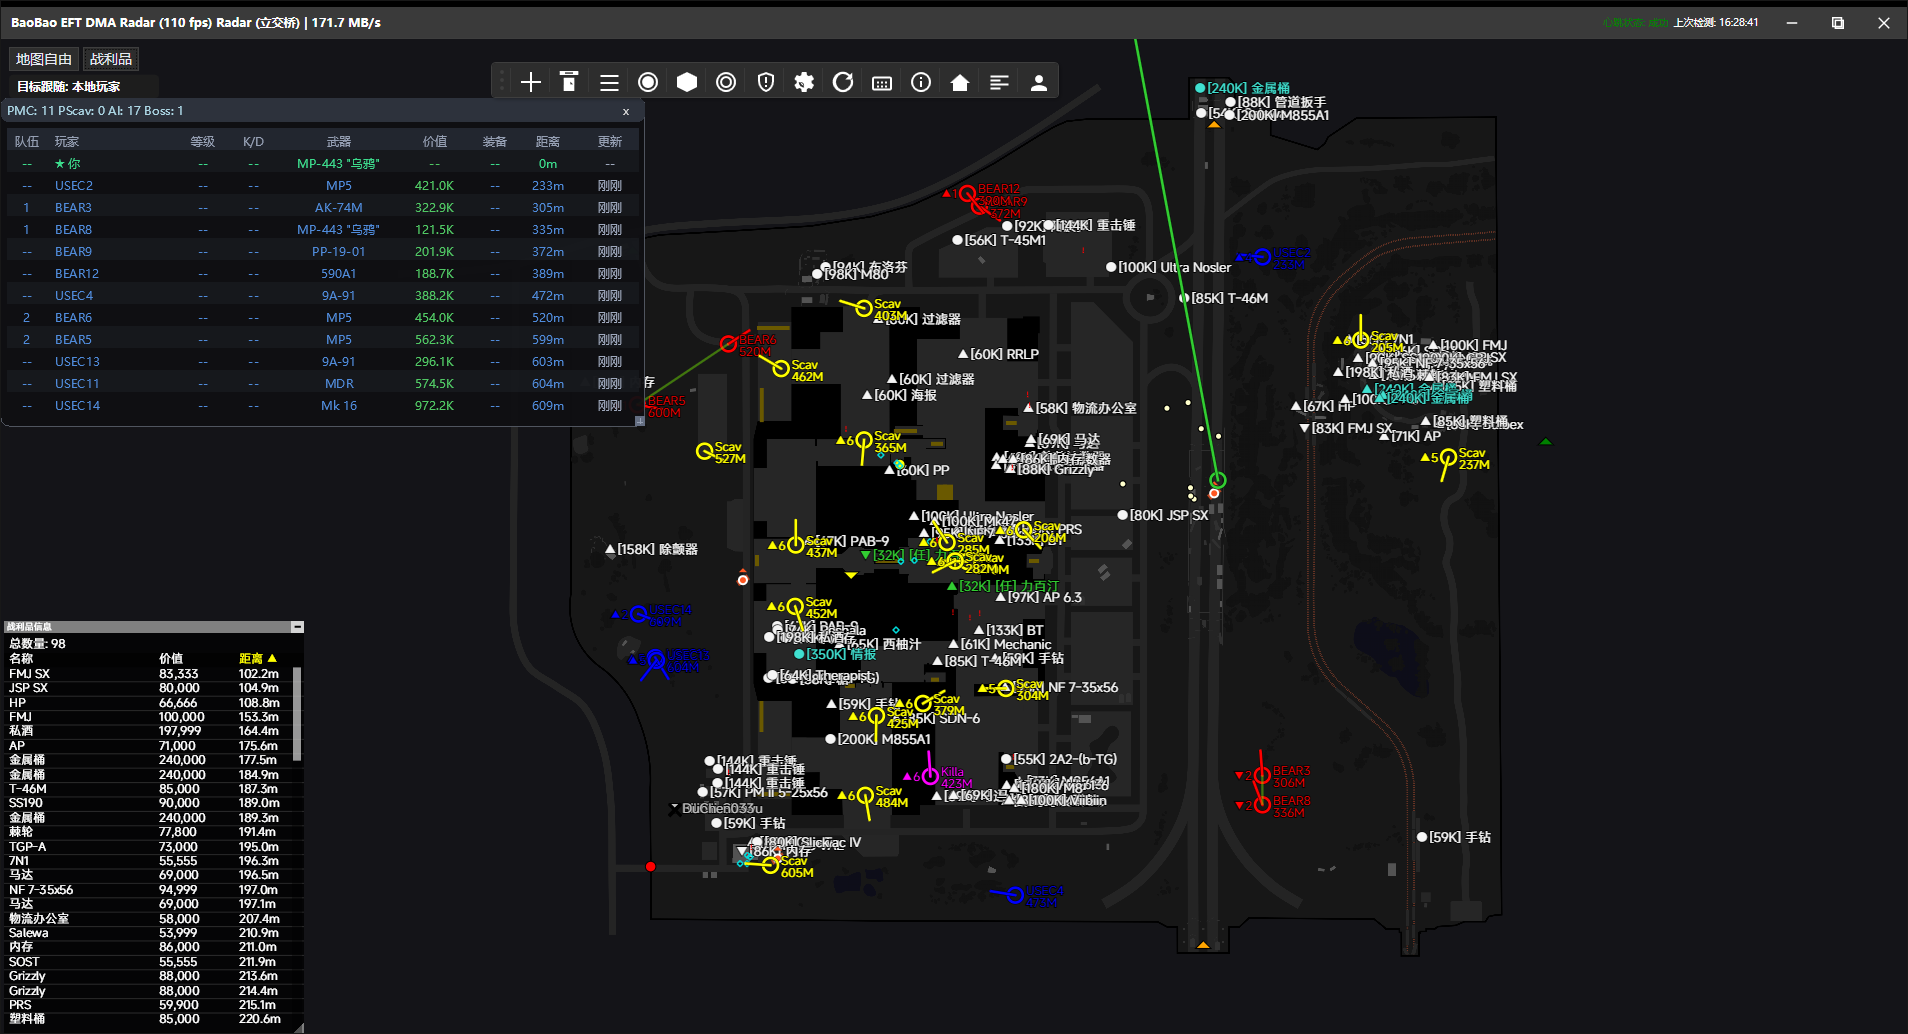Viewport: 1908px width, 1034px height.
Task: Close the PMC player list panel
Action: (626, 112)
